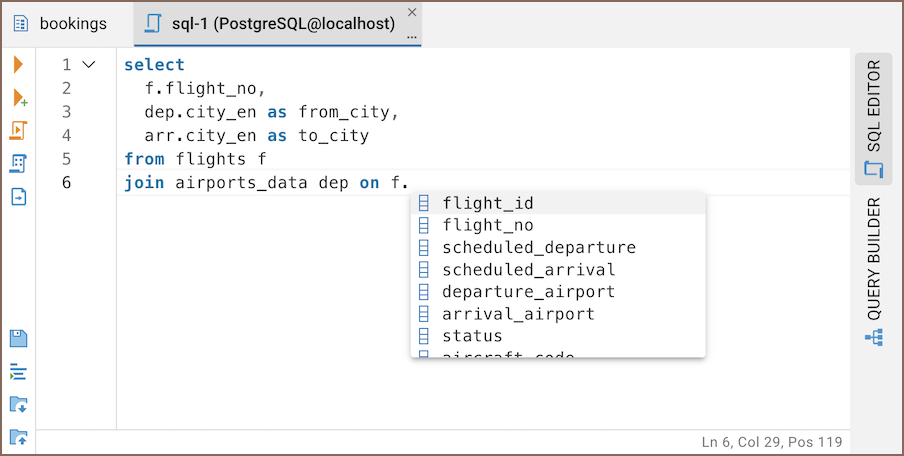Open the QUERY BUILDER side panel

[874, 259]
